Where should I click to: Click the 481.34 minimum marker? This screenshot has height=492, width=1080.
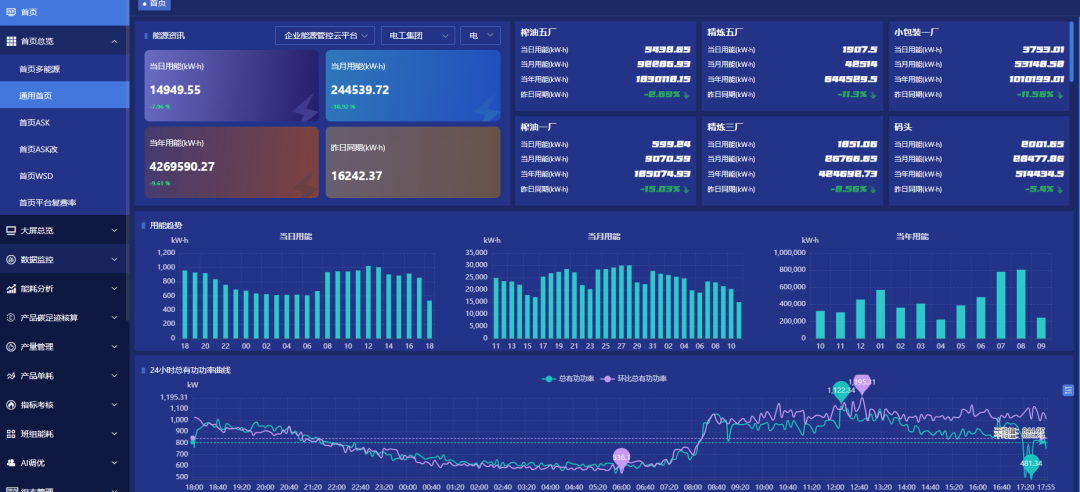tap(1031, 464)
